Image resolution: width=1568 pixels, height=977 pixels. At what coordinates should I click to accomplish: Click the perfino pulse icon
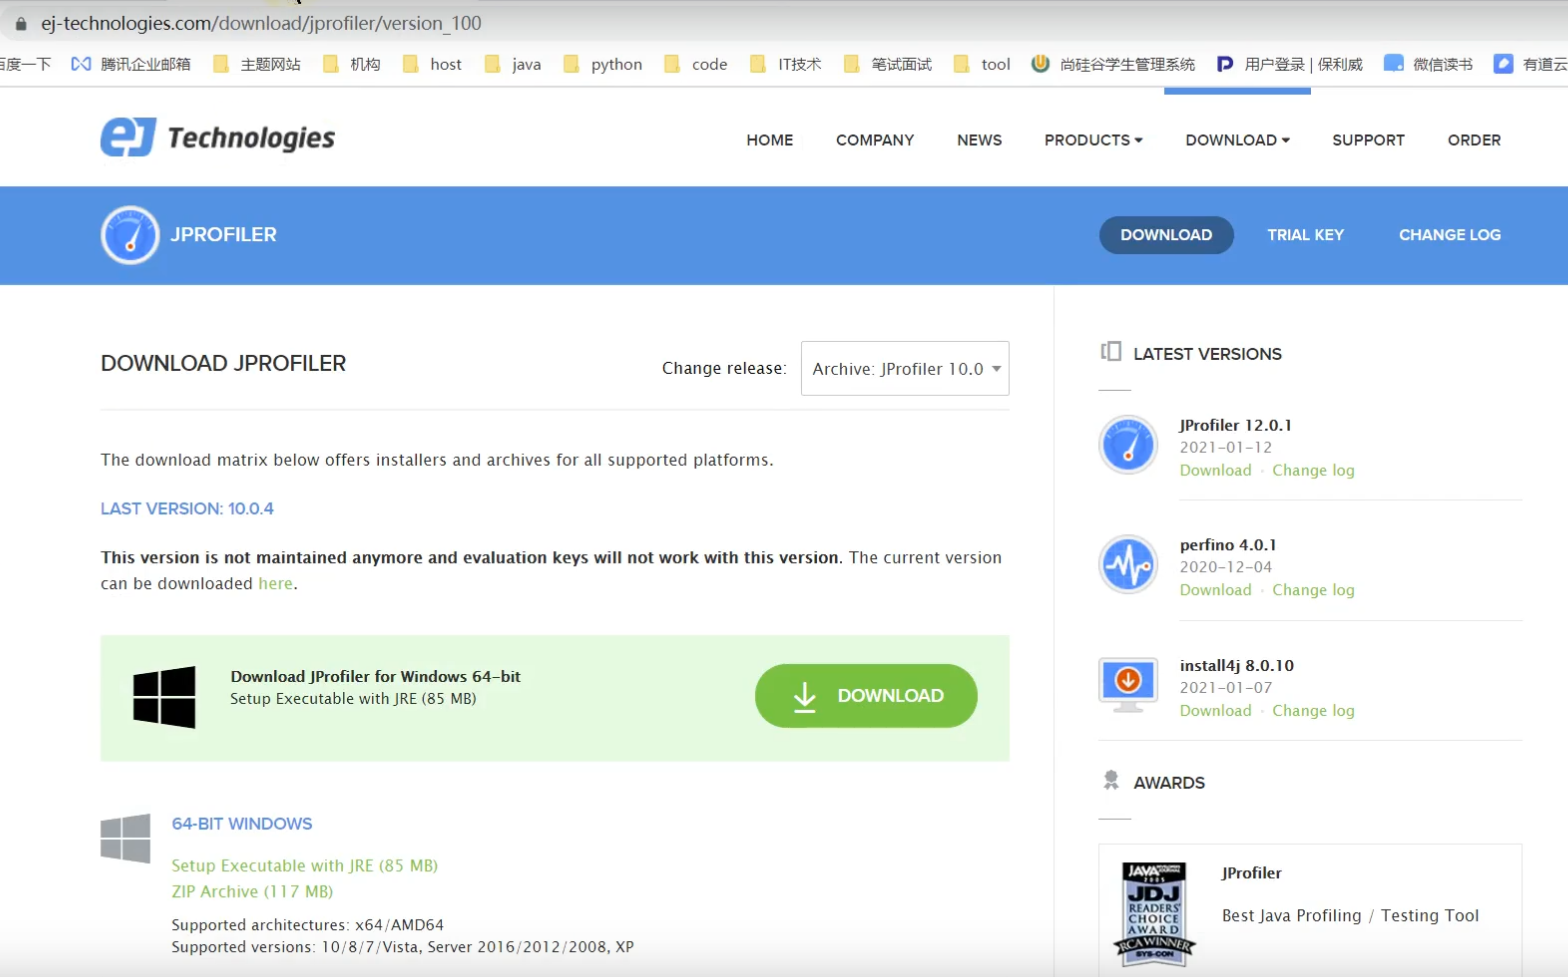(x=1128, y=564)
